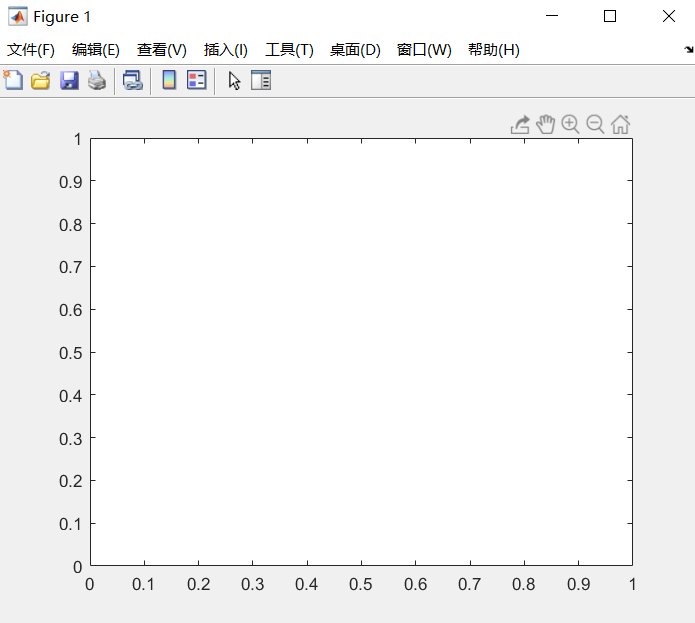Click the y-axis label 0.9

tap(70, 182)
